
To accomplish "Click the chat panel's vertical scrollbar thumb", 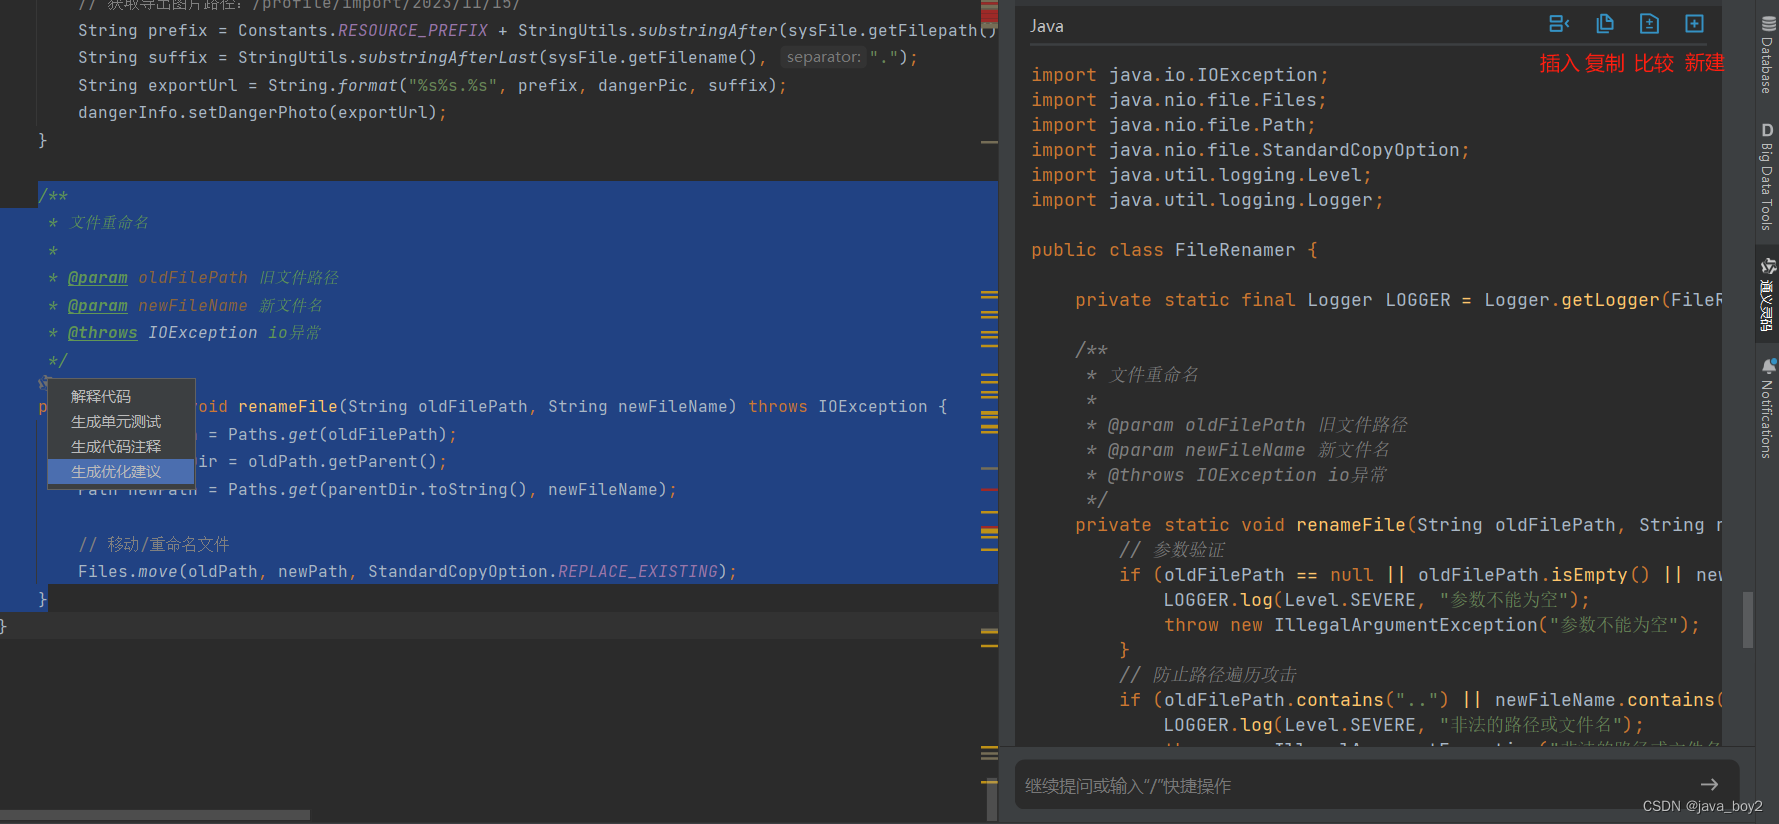I will (x=1748, y=620).
